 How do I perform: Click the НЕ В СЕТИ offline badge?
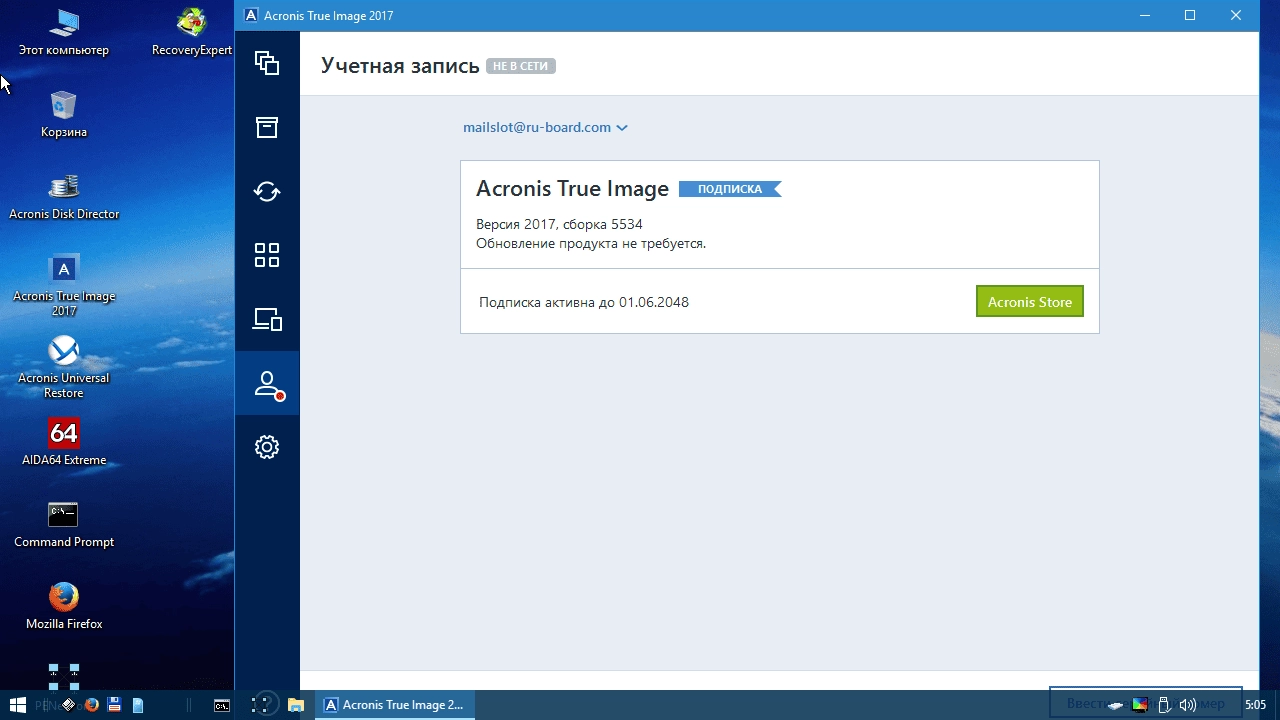click(x=521, y=66)
